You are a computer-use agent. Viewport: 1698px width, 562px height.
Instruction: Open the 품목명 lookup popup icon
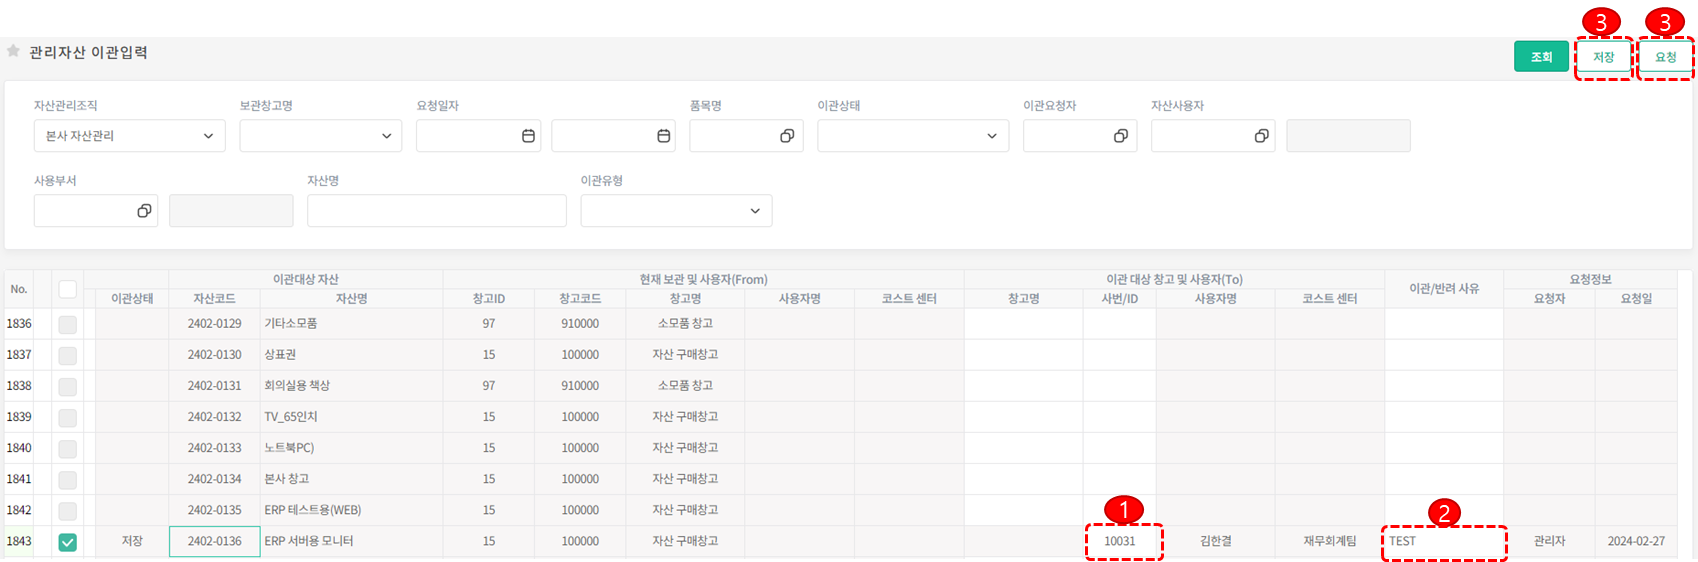(x=787, y=136)
